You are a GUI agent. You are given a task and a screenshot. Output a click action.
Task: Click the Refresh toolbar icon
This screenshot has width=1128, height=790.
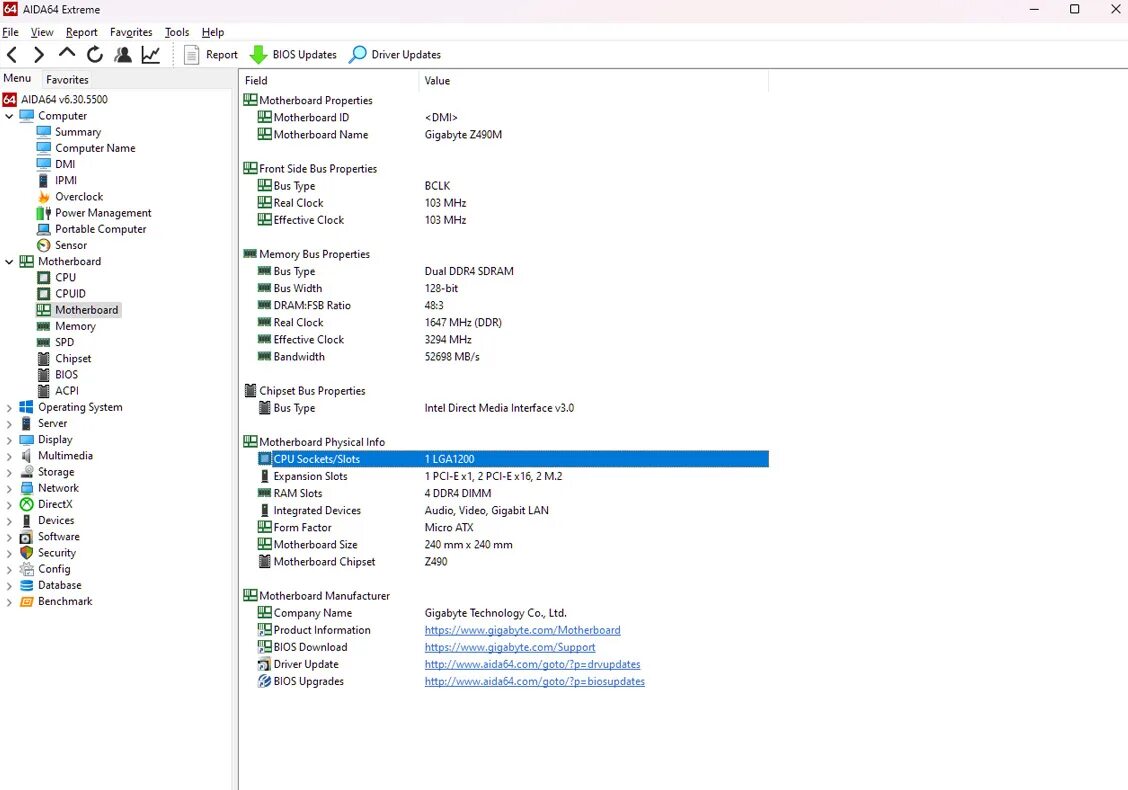coord(94,55)
